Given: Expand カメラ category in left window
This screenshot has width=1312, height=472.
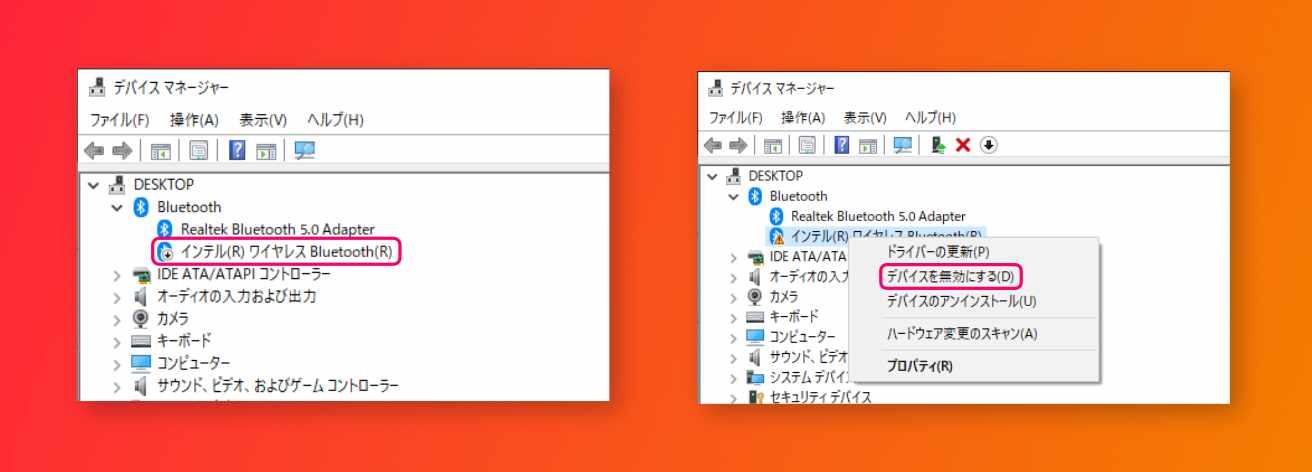Looking at the screenshot, I should point(118,318).
